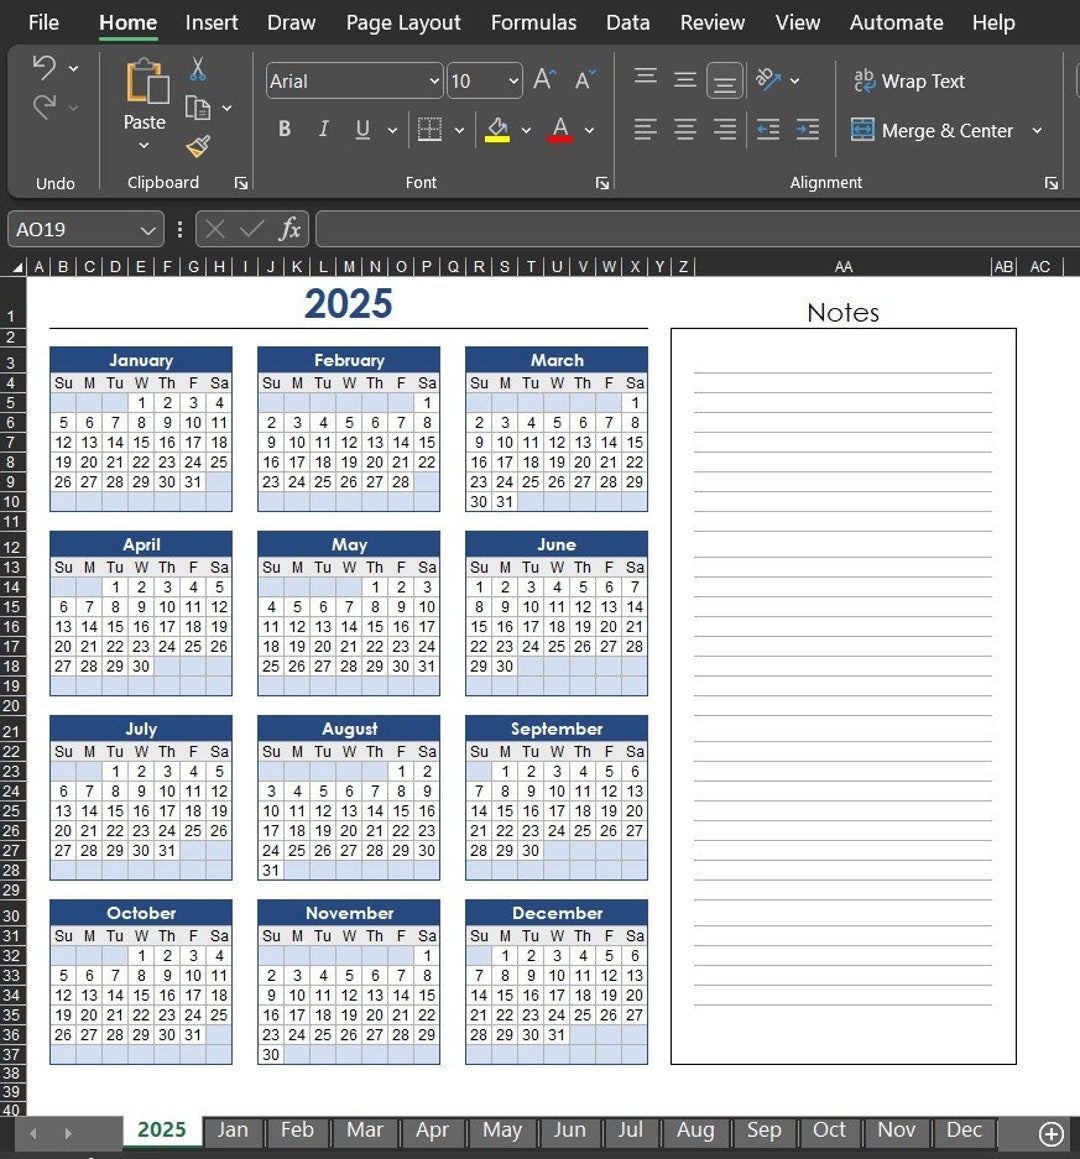
Task: Expand the Merge & Center options arrow
Action: (1037, 130)
